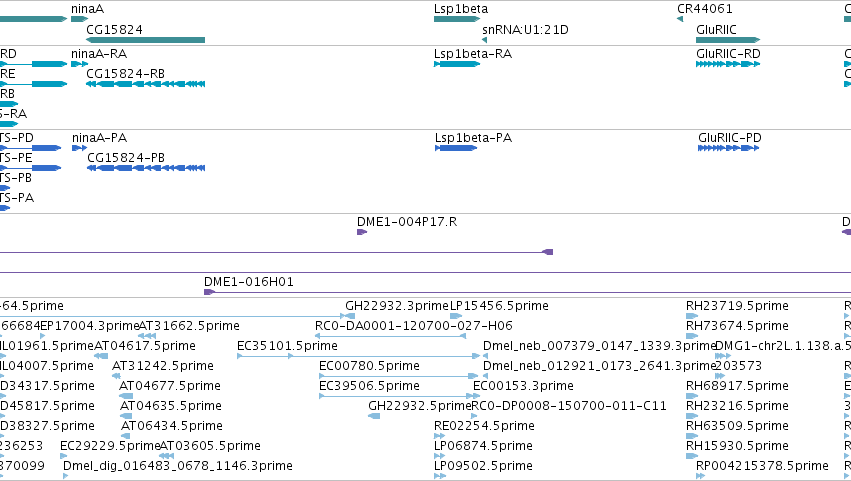Select EST GH22932.3prime
Image resolution: width=851 pixels, height=481 pixels.
click(x=397, y=306)
